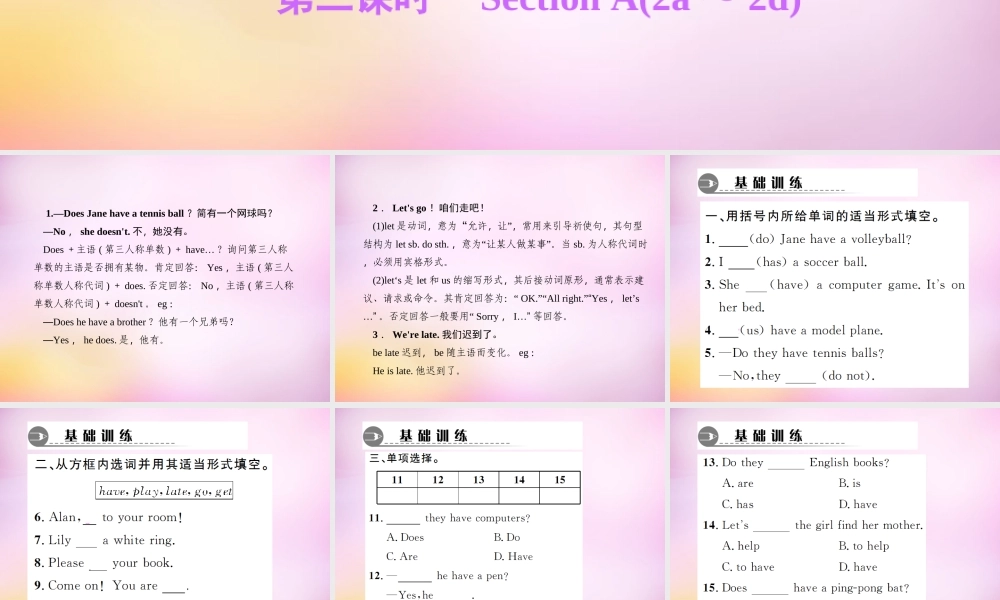Select the pencil badge icon on top-right slide
1000x600 pixels.
point(710,182)
